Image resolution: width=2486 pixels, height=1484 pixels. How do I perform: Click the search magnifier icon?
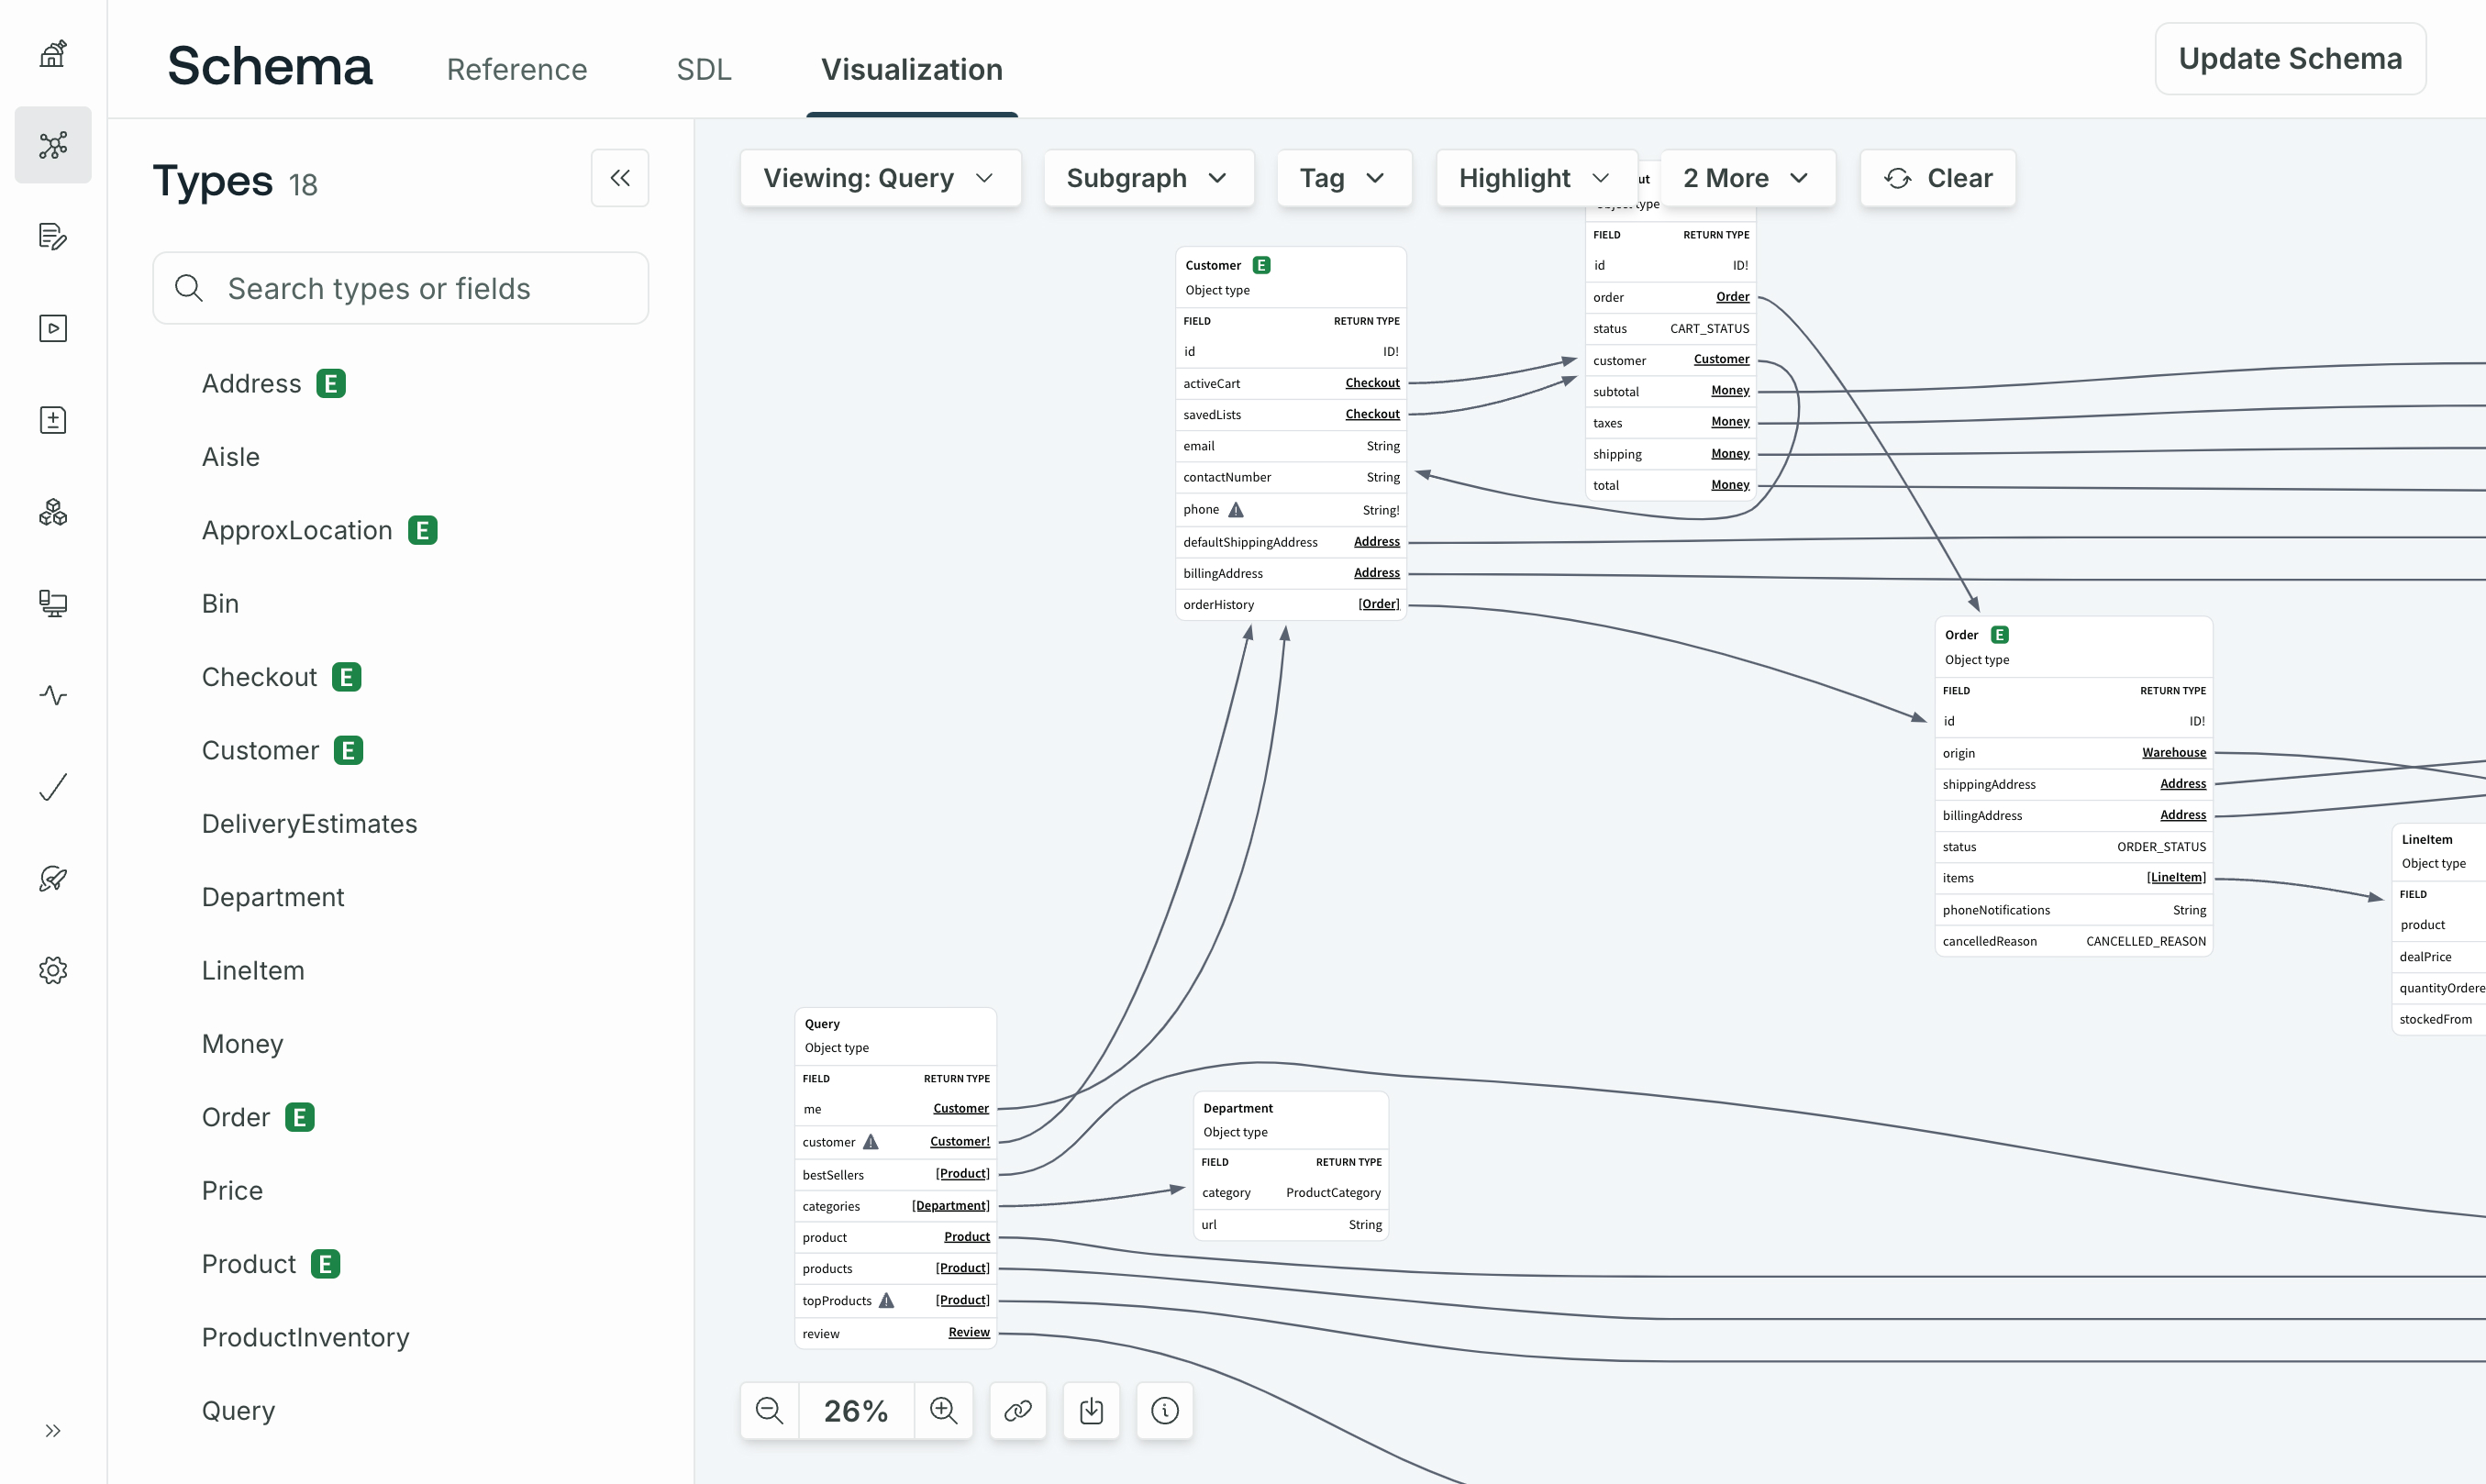pos(189,288)
